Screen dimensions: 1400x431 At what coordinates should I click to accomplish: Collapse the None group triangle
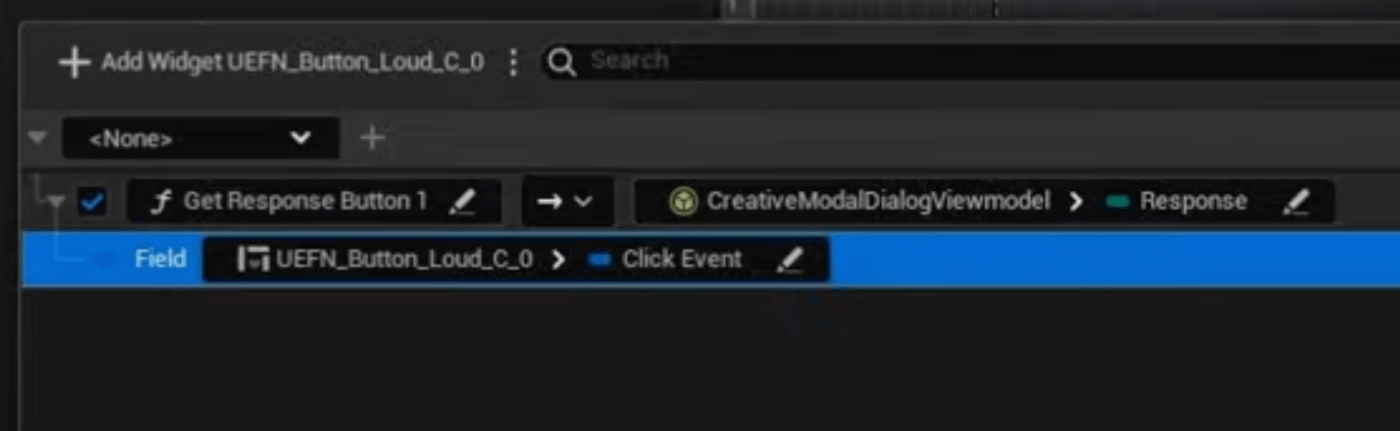[38, 138]
